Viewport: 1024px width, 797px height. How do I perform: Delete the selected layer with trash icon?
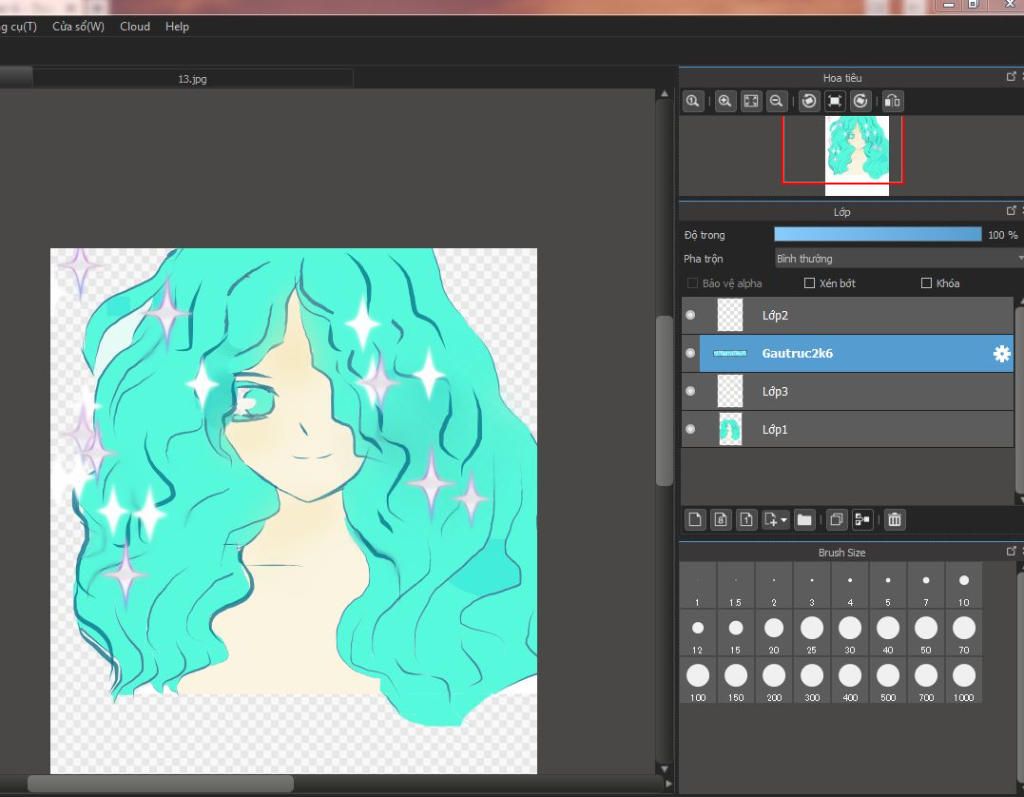[x=895, y=520]
